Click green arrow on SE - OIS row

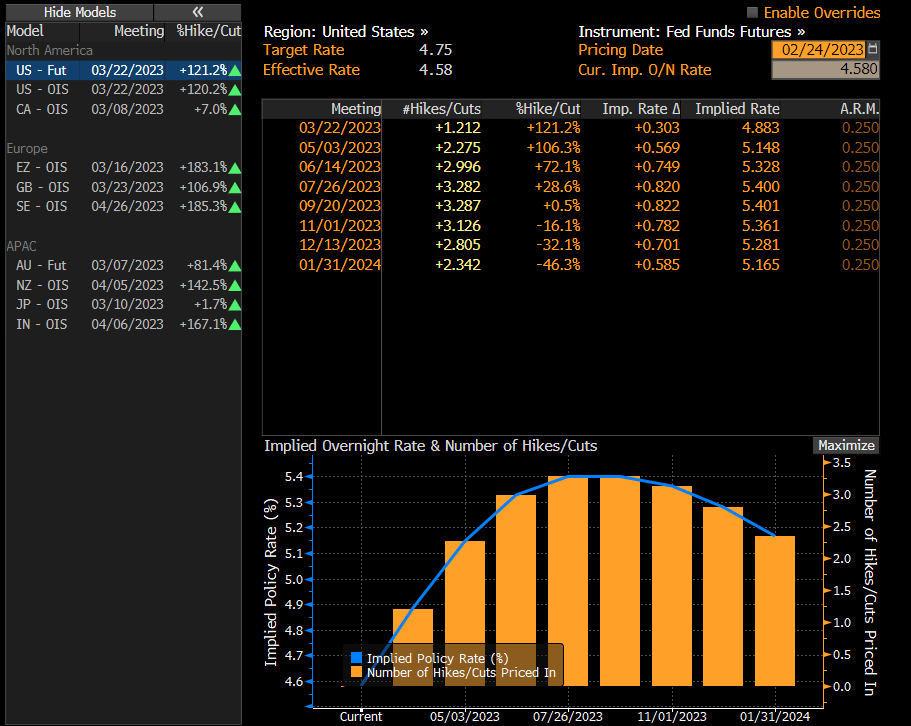[x=235, y=207]
